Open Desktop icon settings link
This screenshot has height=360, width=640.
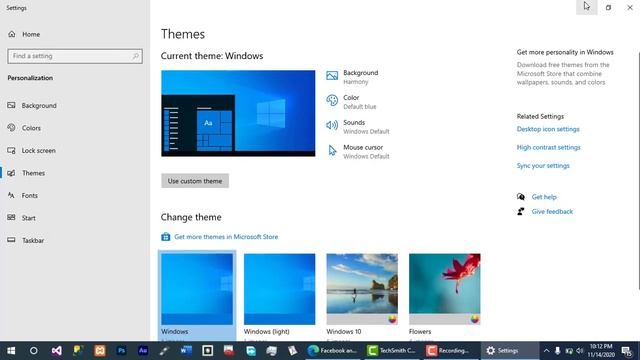[548, 129]
